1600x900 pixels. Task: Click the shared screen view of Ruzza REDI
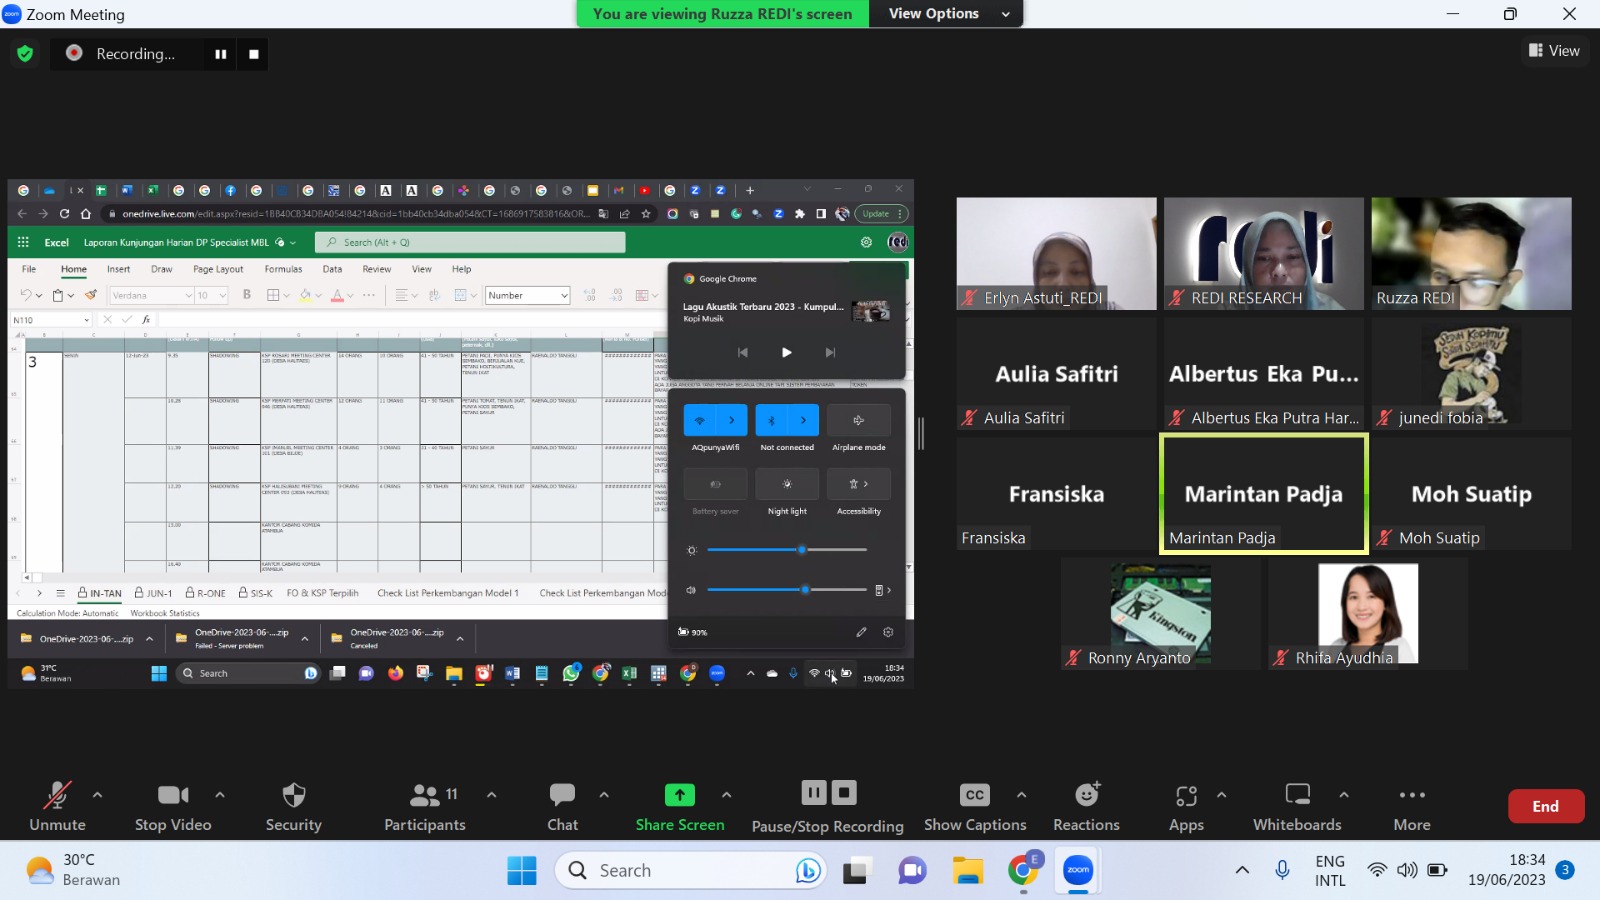461,434
